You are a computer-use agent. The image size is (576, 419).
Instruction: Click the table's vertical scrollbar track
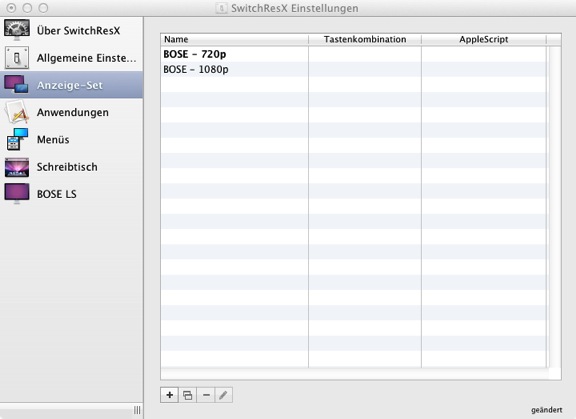[555, 206]
